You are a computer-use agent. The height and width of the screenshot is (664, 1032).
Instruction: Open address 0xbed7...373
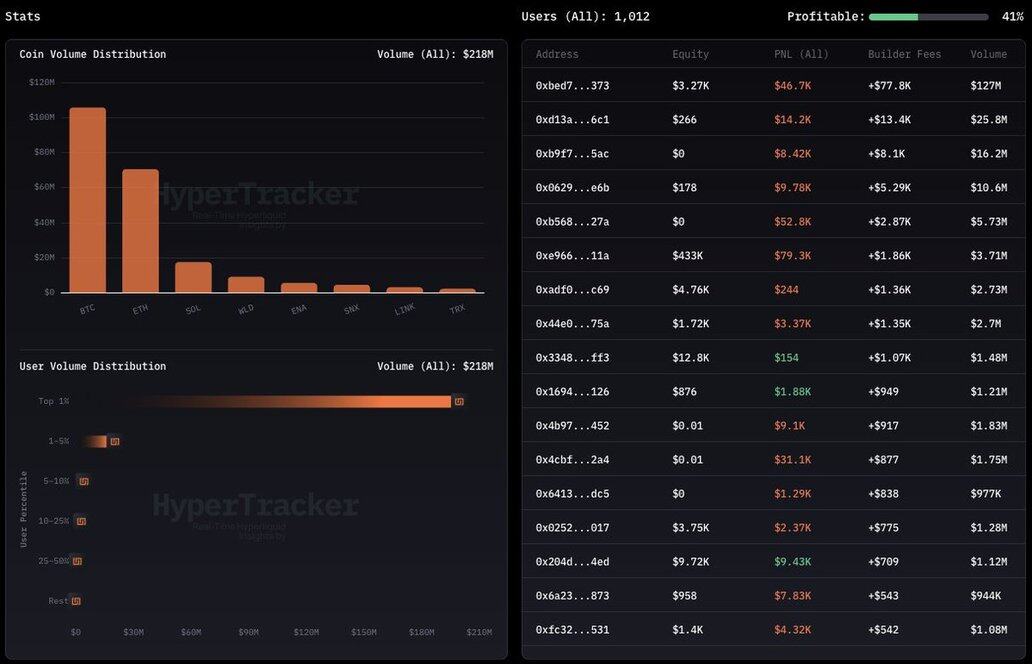(x=572, y=86)
